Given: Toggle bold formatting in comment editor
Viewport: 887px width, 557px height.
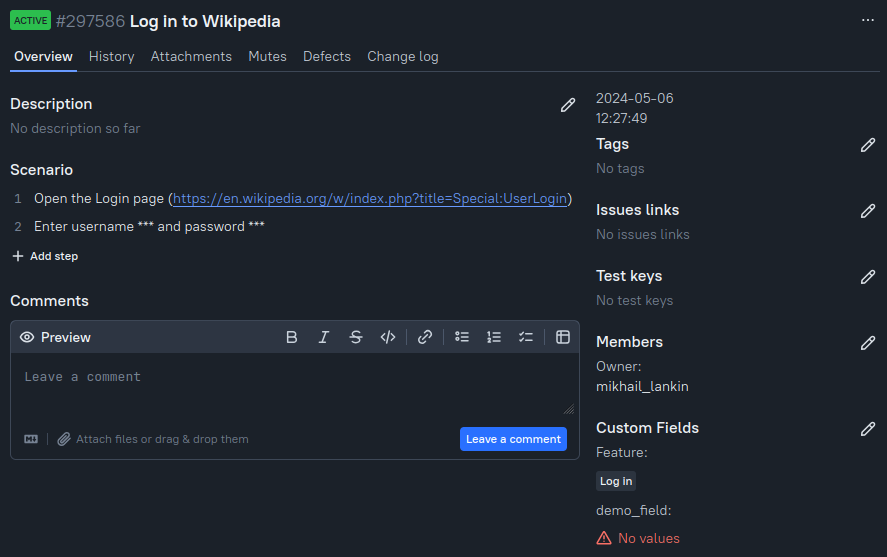Looking at the screenshot, I should click(x=292, y=338).
